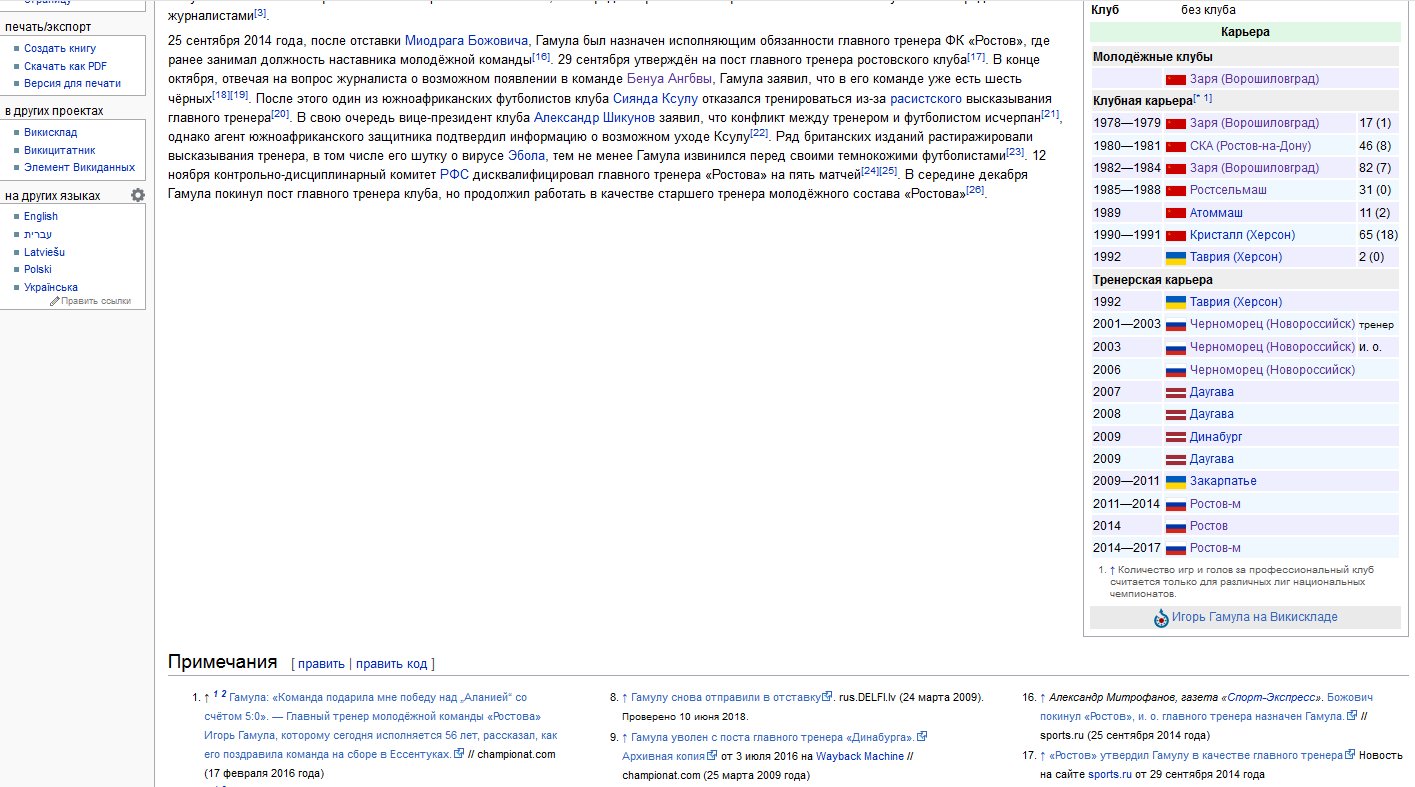Open Эбола link in text
This screenshot has width=1415, height=787.
pos(526,155)
